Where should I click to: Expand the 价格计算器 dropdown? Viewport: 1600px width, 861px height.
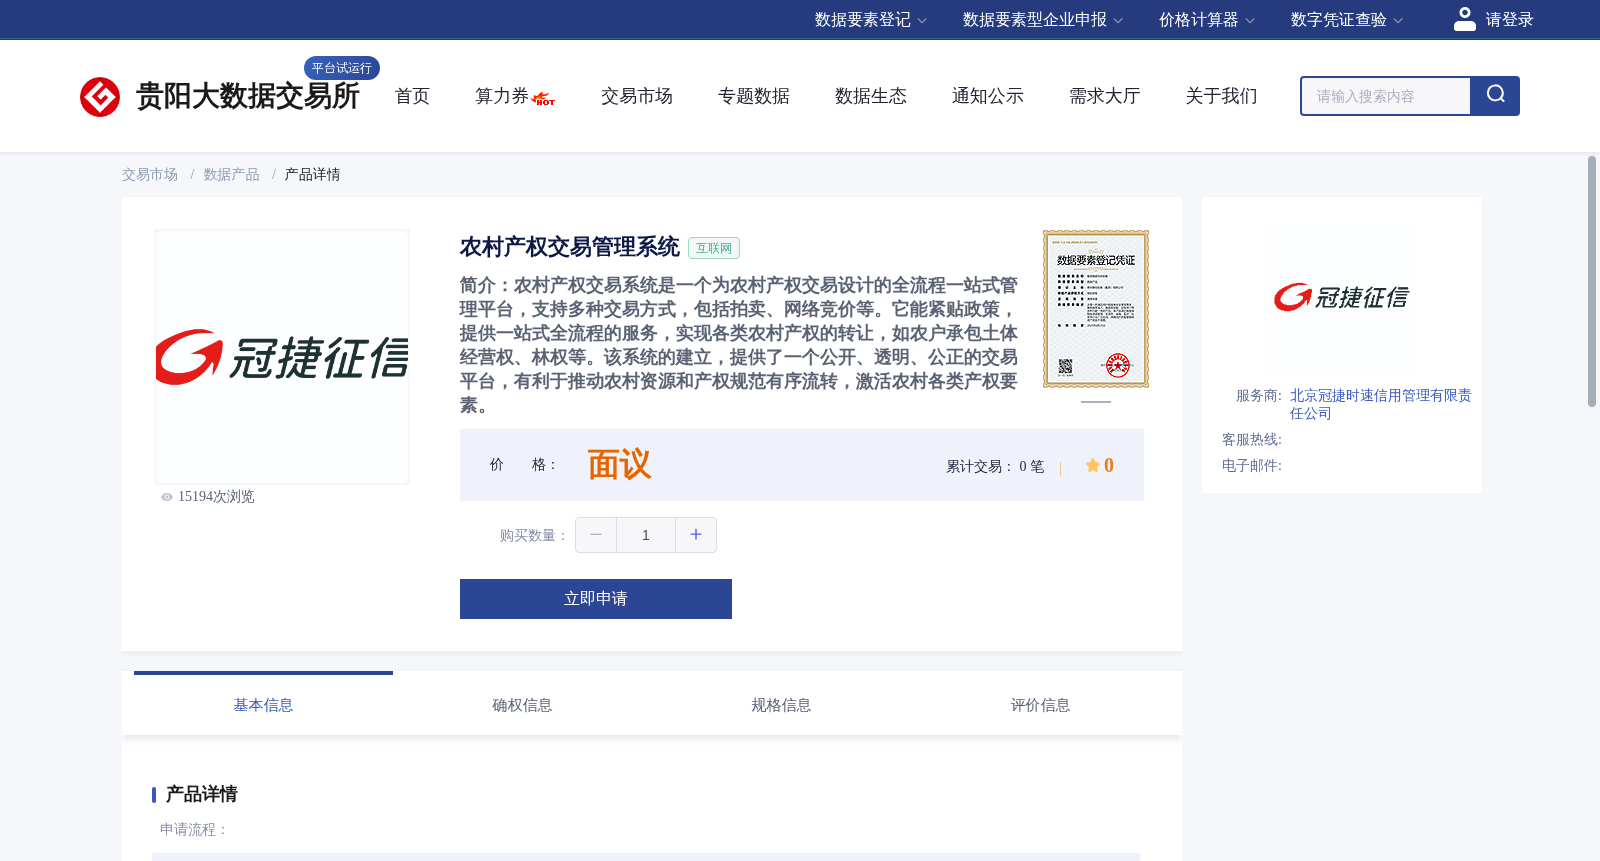(x=1207, y=20)
